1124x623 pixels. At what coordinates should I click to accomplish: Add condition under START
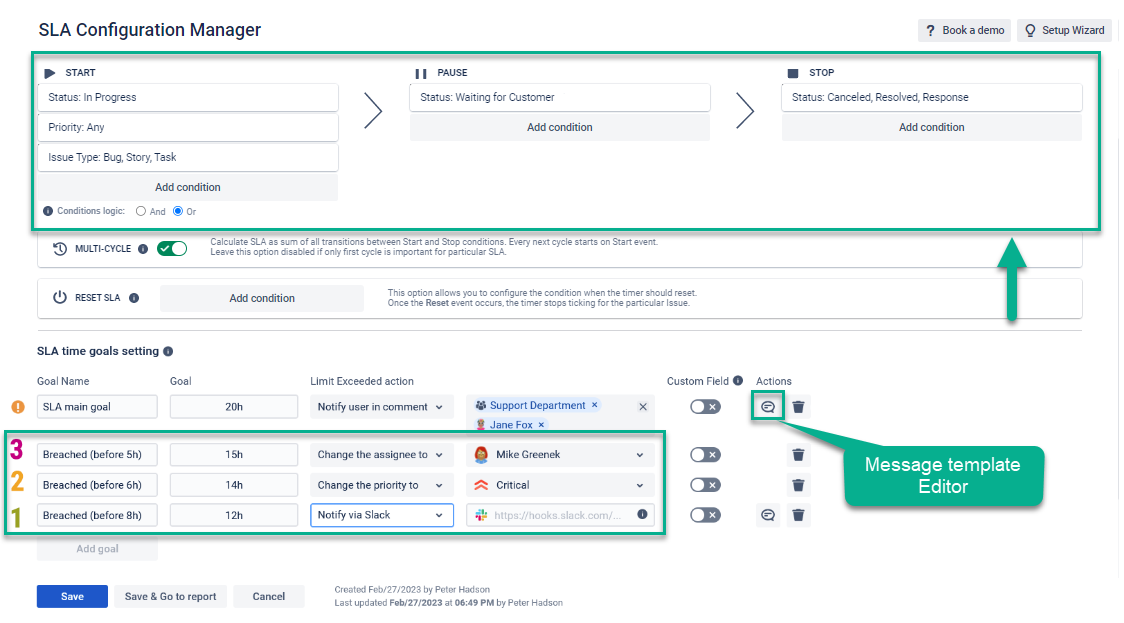pyautogui.click(x=188, y=187)
